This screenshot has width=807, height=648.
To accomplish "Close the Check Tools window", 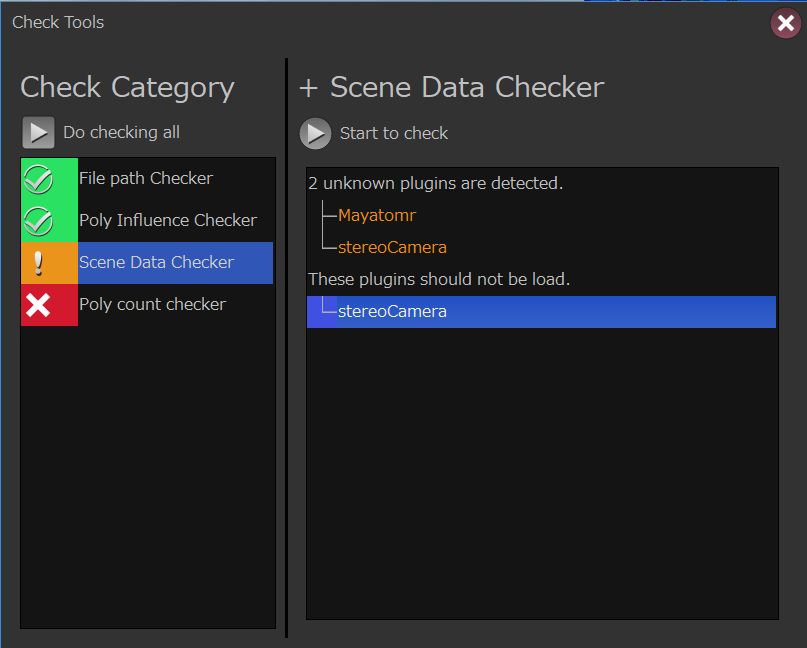I will 785,23.
